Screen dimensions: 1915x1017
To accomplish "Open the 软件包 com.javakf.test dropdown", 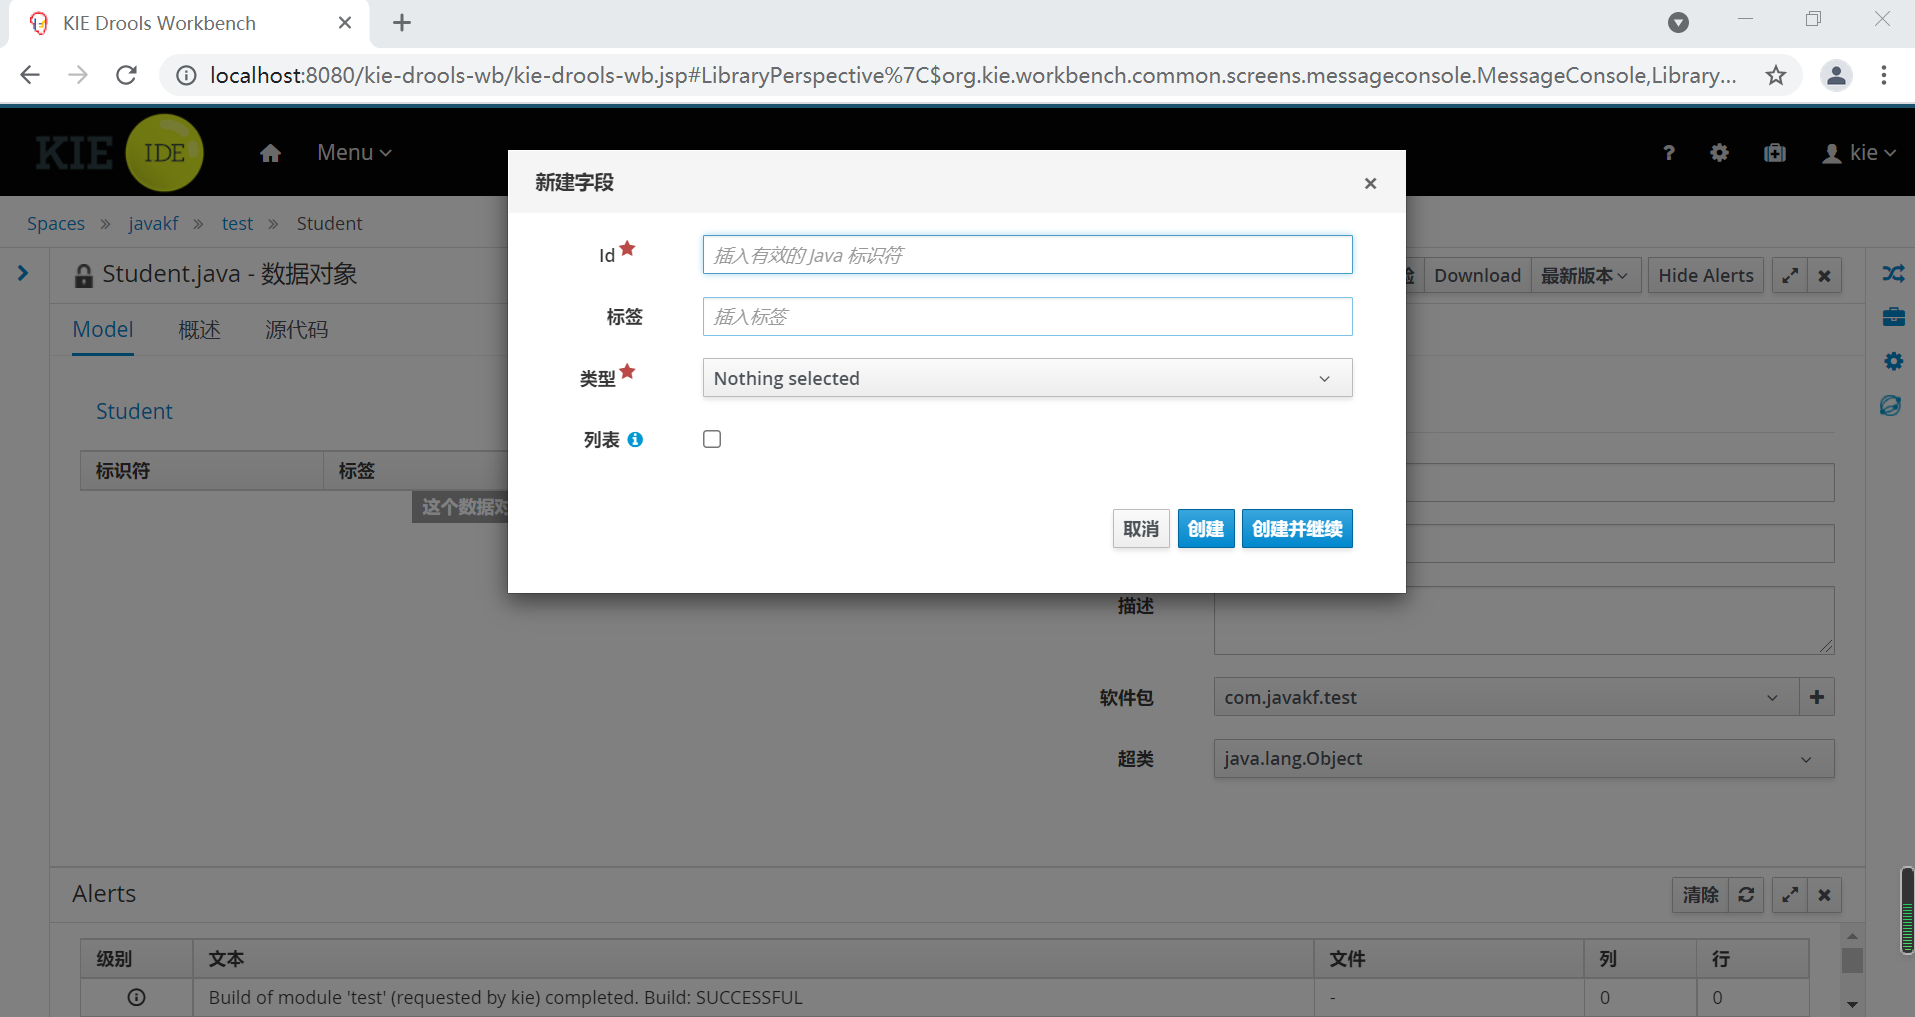I will pyautogui.click(x=1506, y=697).
